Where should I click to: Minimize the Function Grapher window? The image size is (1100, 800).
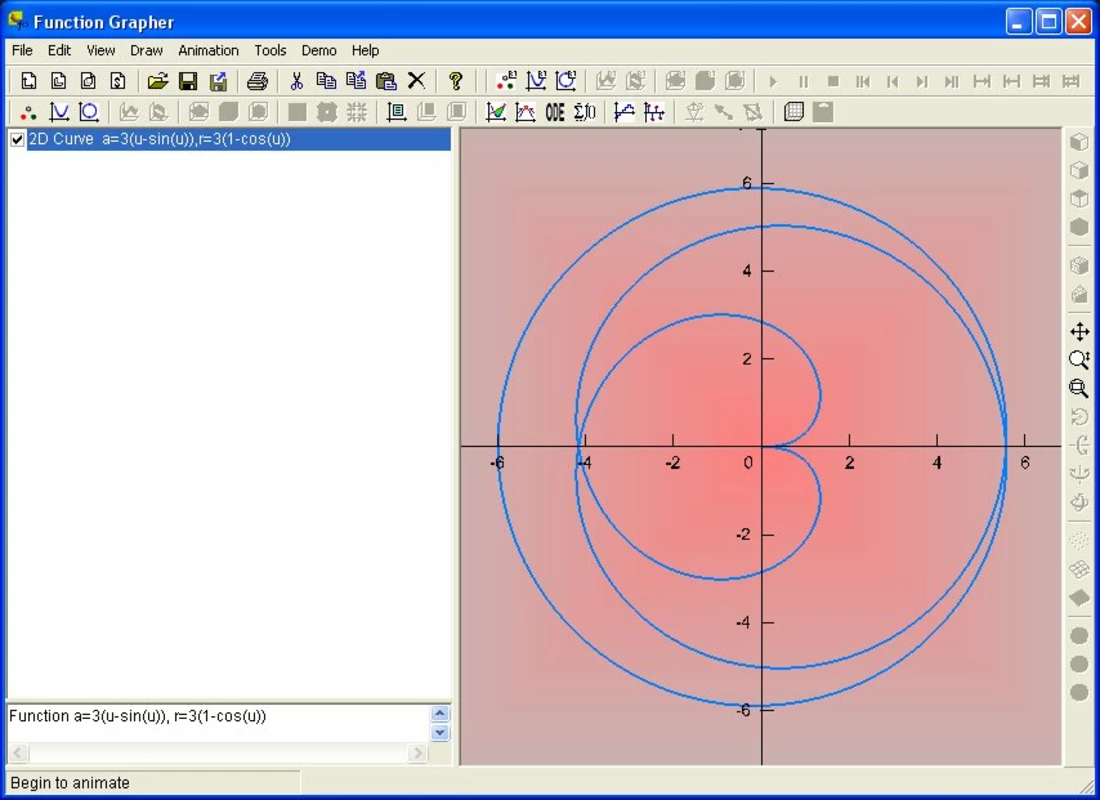coord(1019,22)
